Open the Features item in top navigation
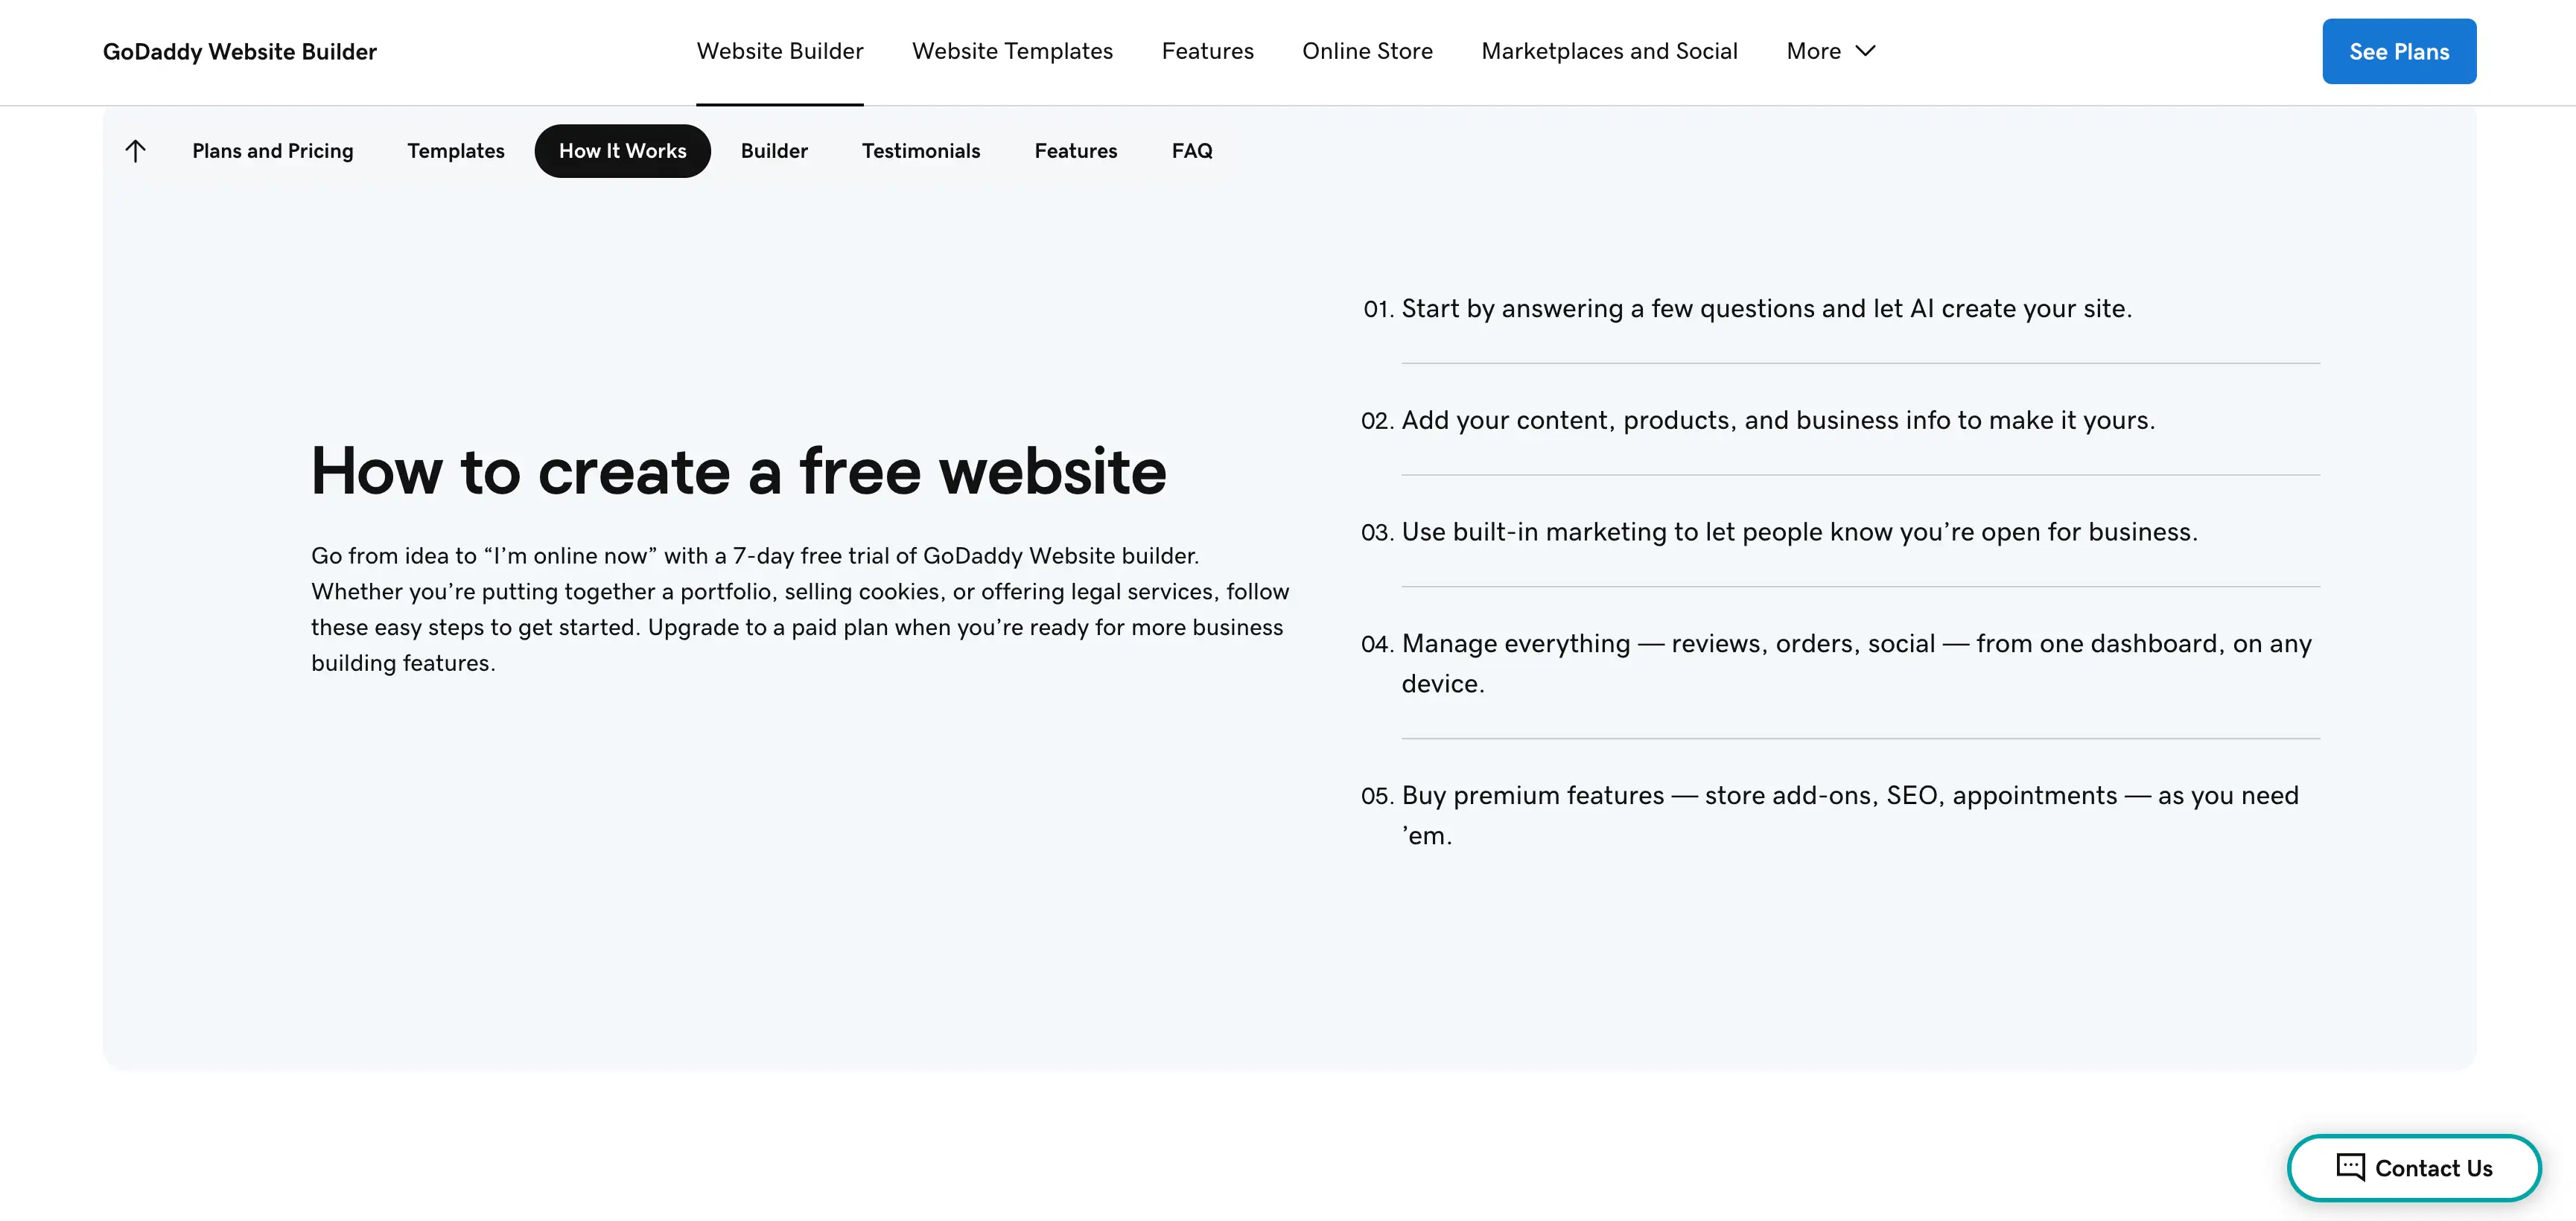 pos(1207,51)
